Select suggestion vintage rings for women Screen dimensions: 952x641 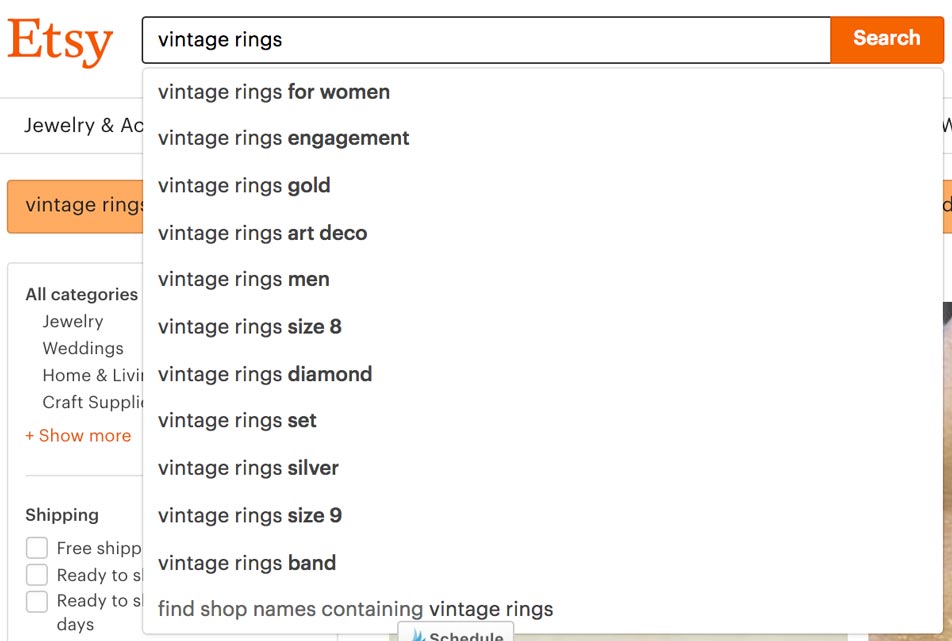(542, 92)
